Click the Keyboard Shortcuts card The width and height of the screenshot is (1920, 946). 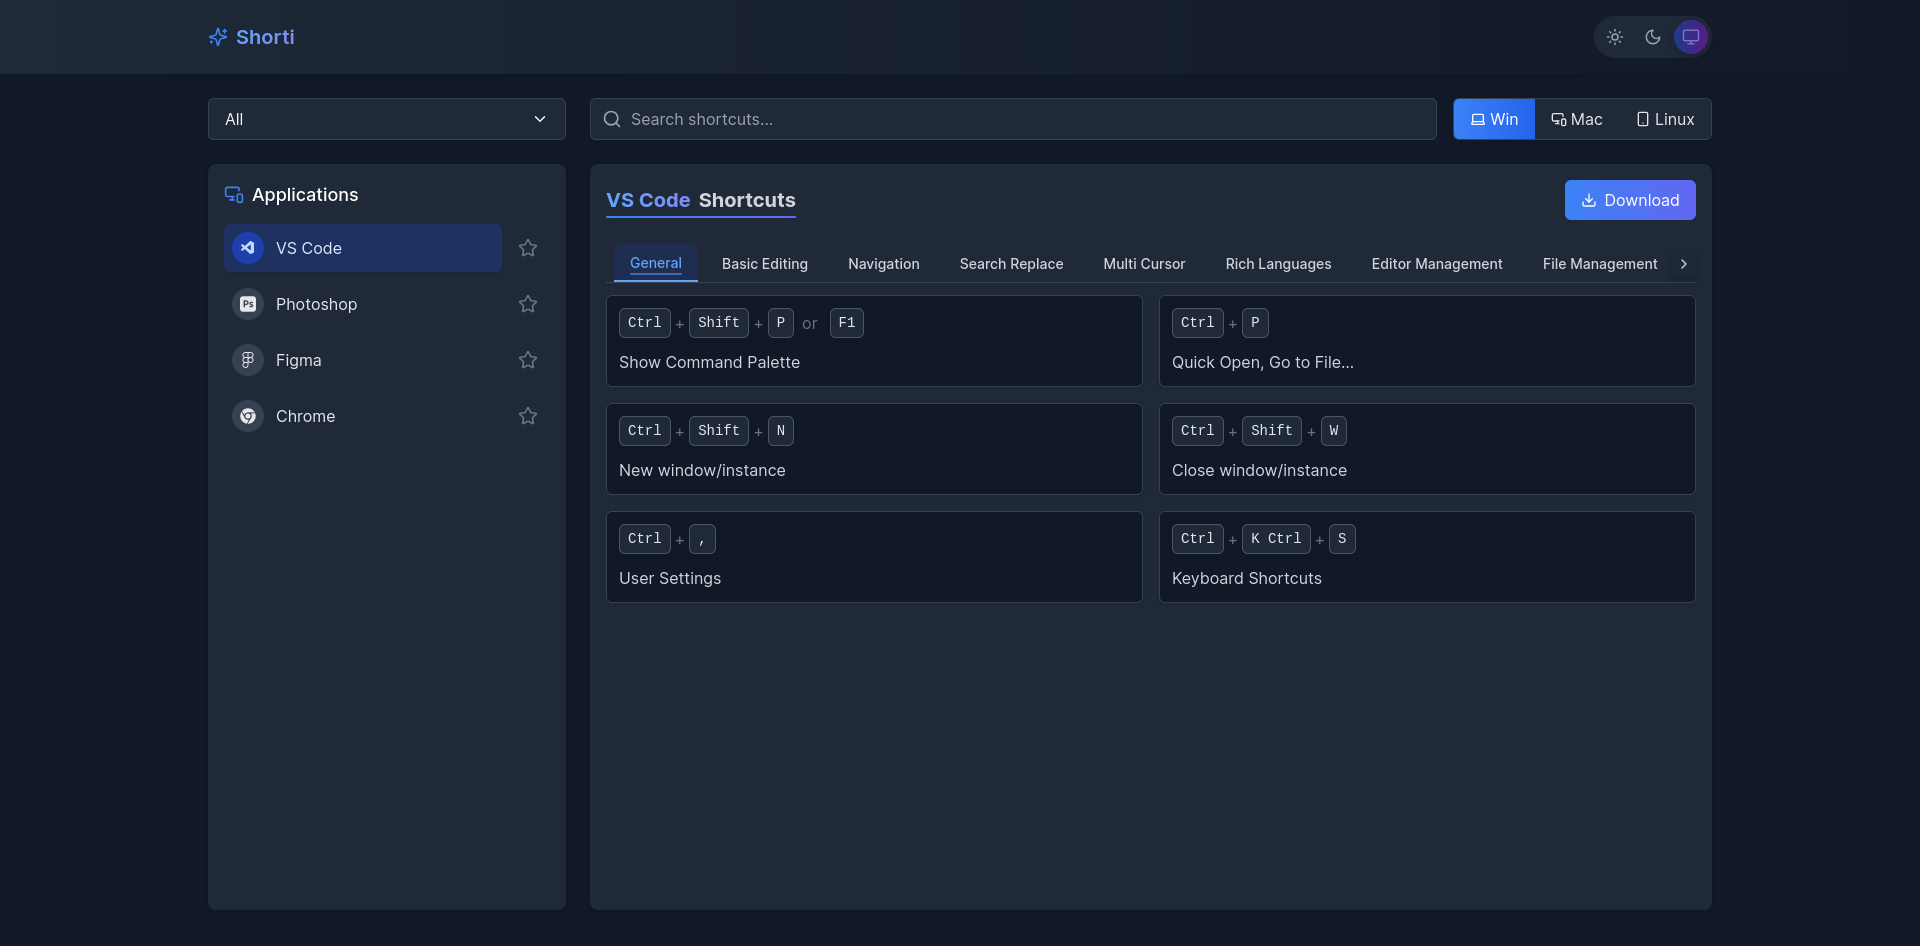coord(1427,557)
